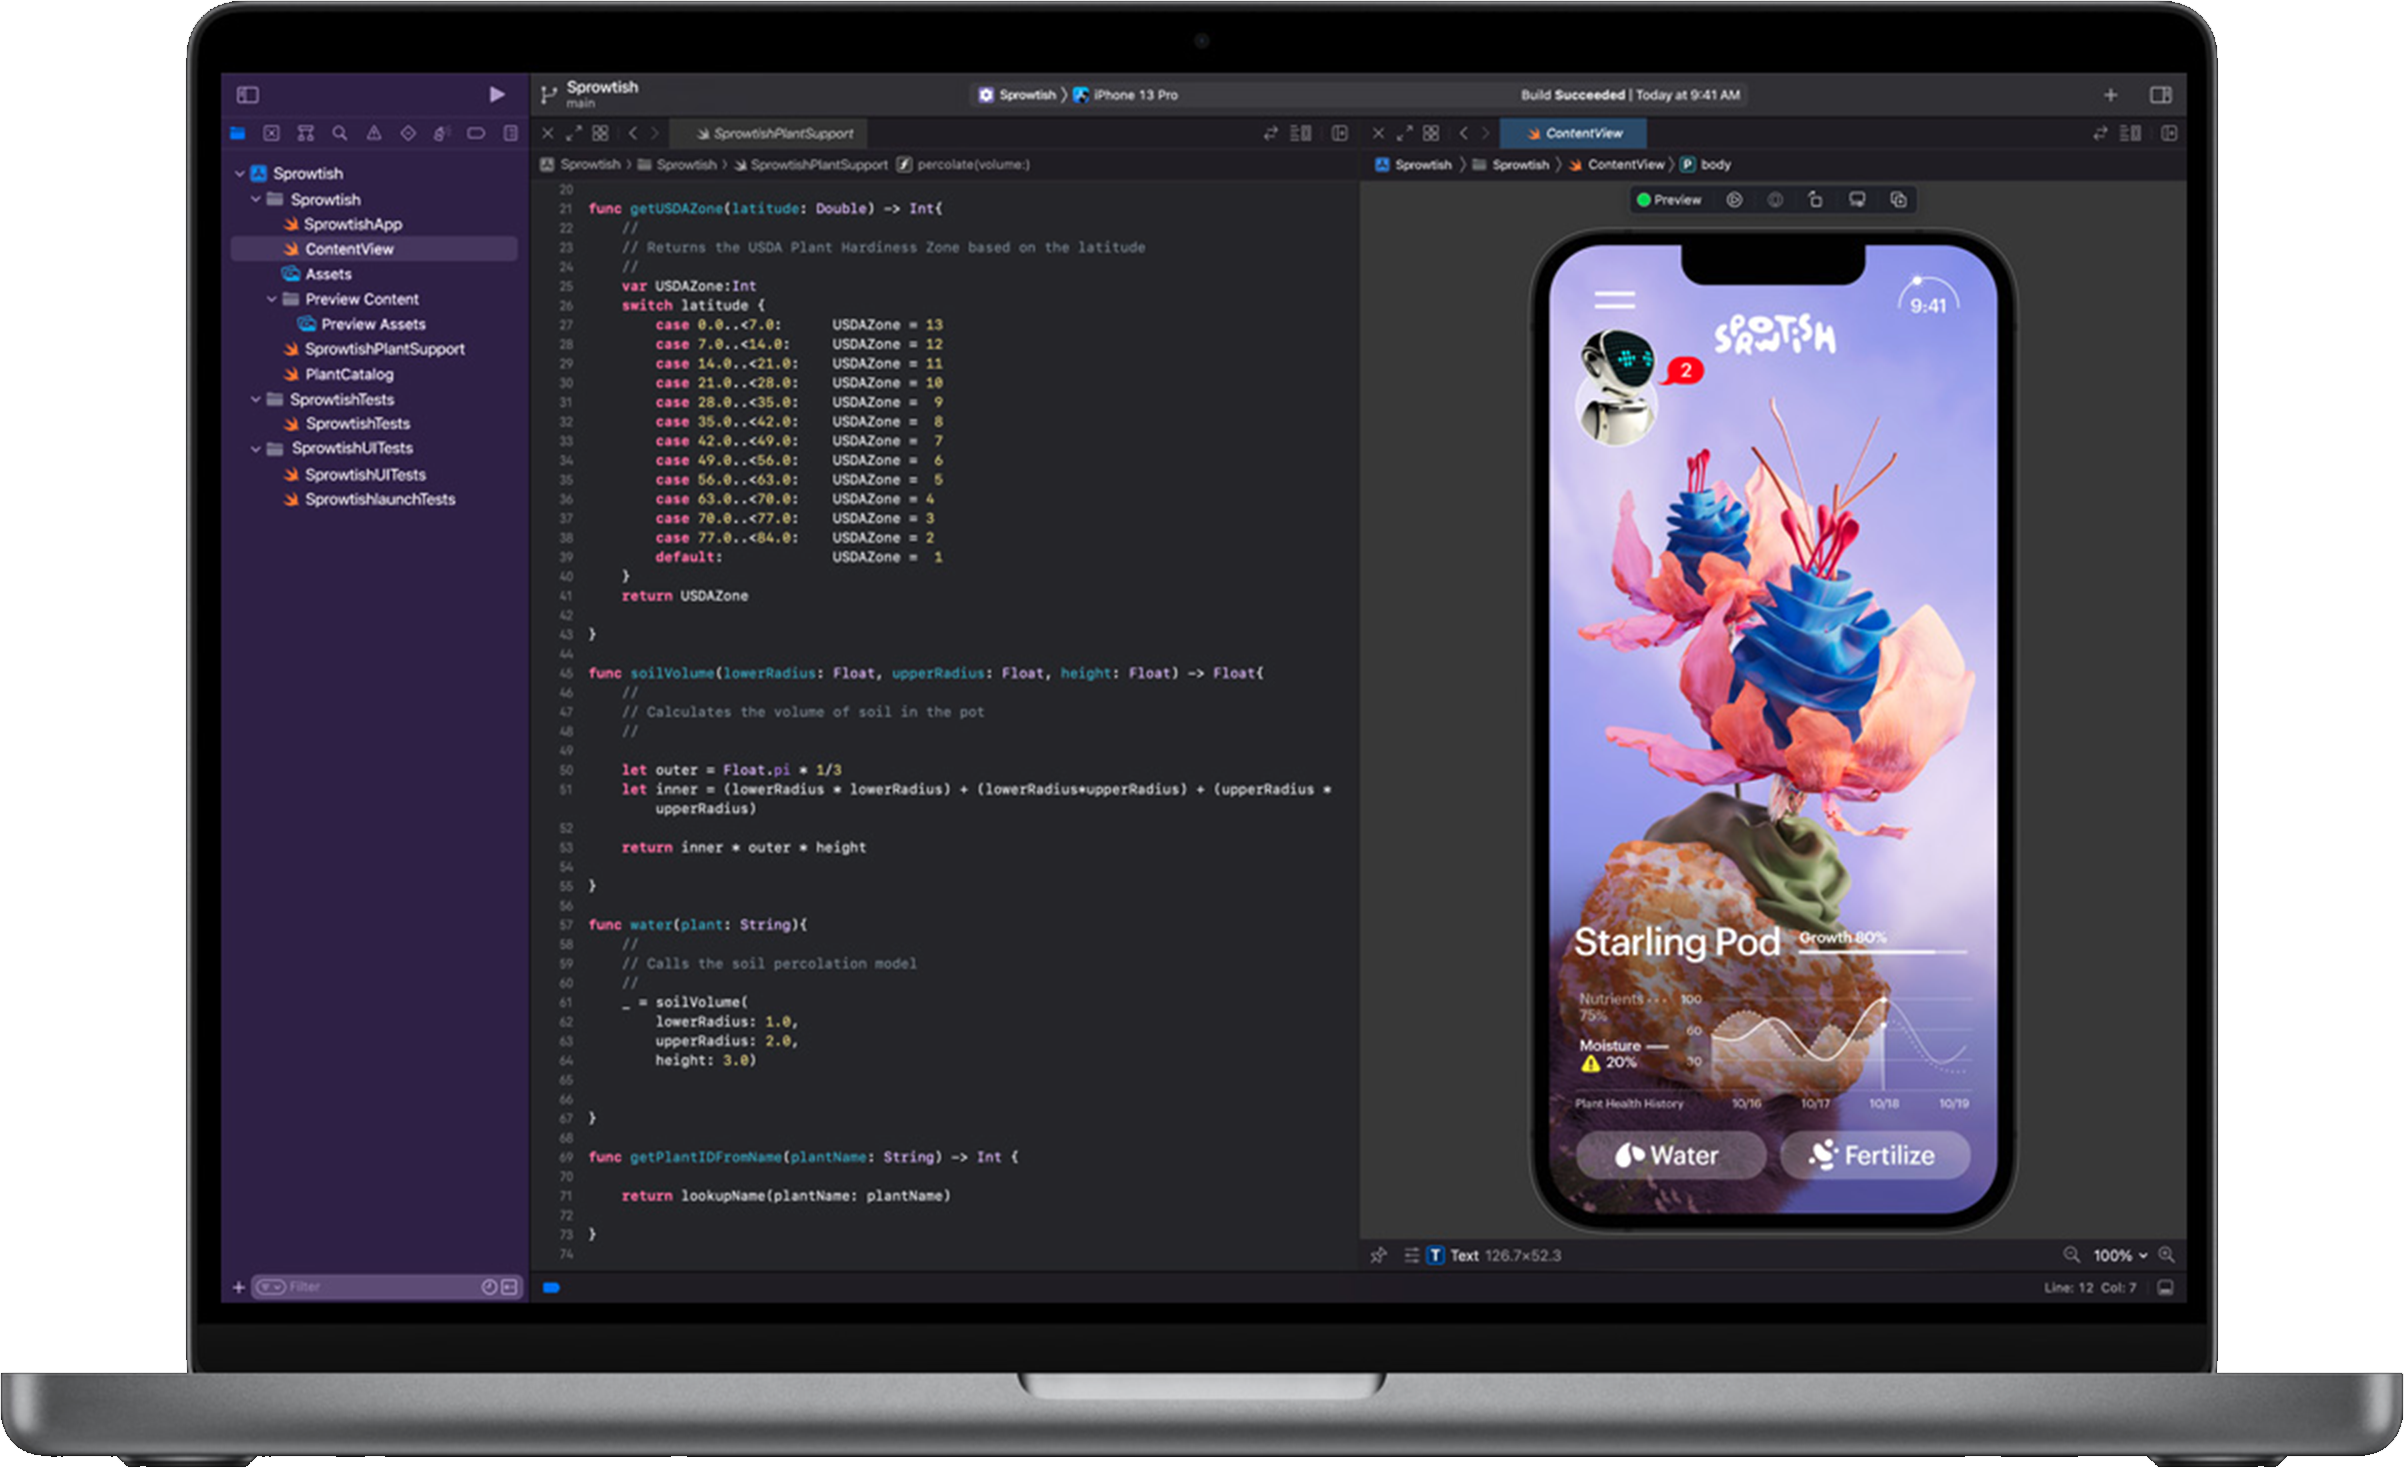Click the Preview status button
Screen dimensions: 2404x1468
(1669, 200)
